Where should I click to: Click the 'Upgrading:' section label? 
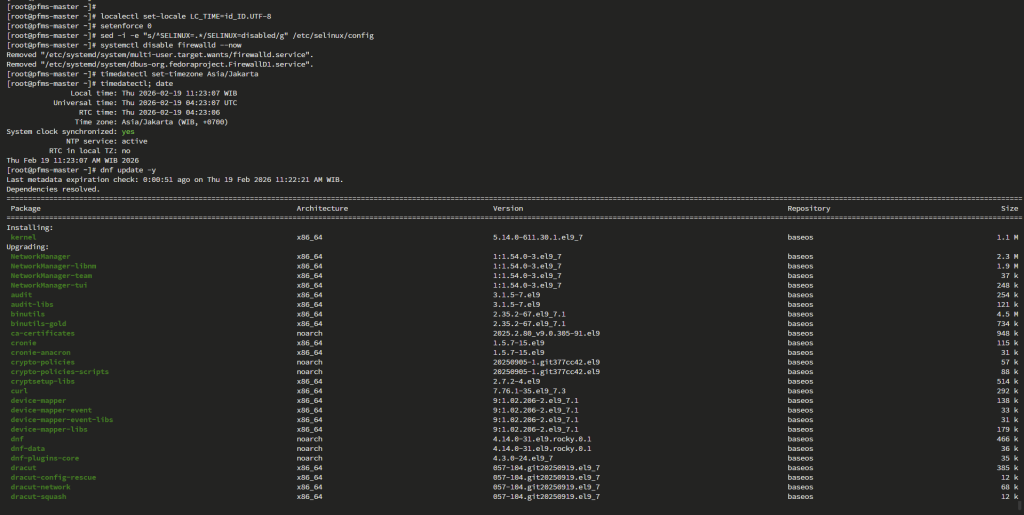pos(27,247)
